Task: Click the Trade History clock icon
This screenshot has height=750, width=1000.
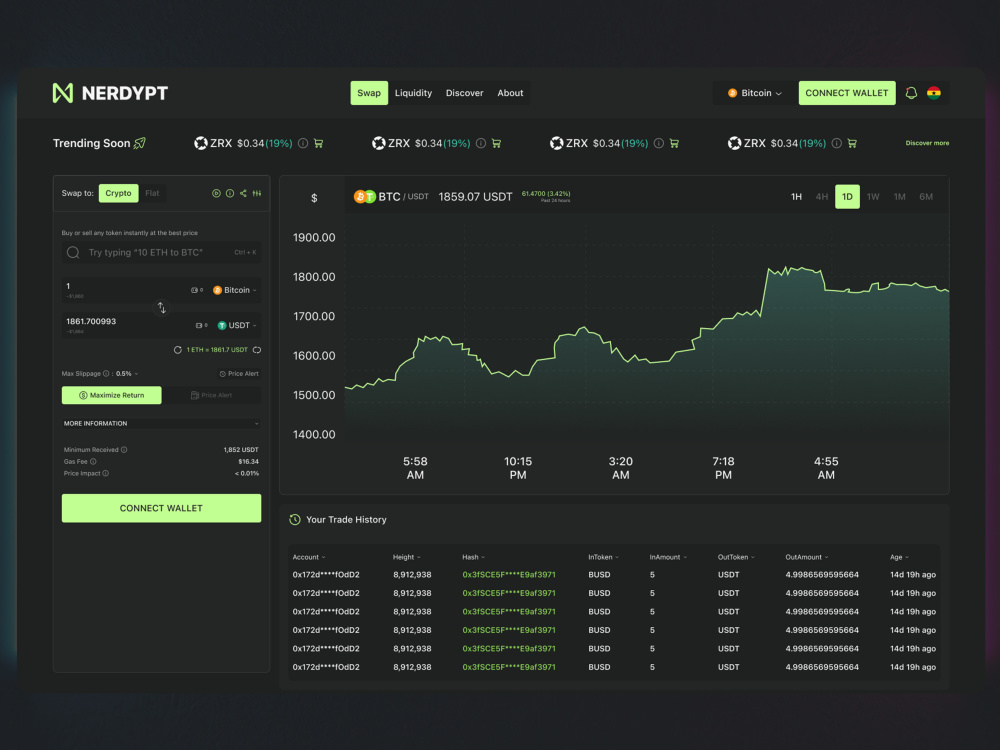Action: pos(295,520)
